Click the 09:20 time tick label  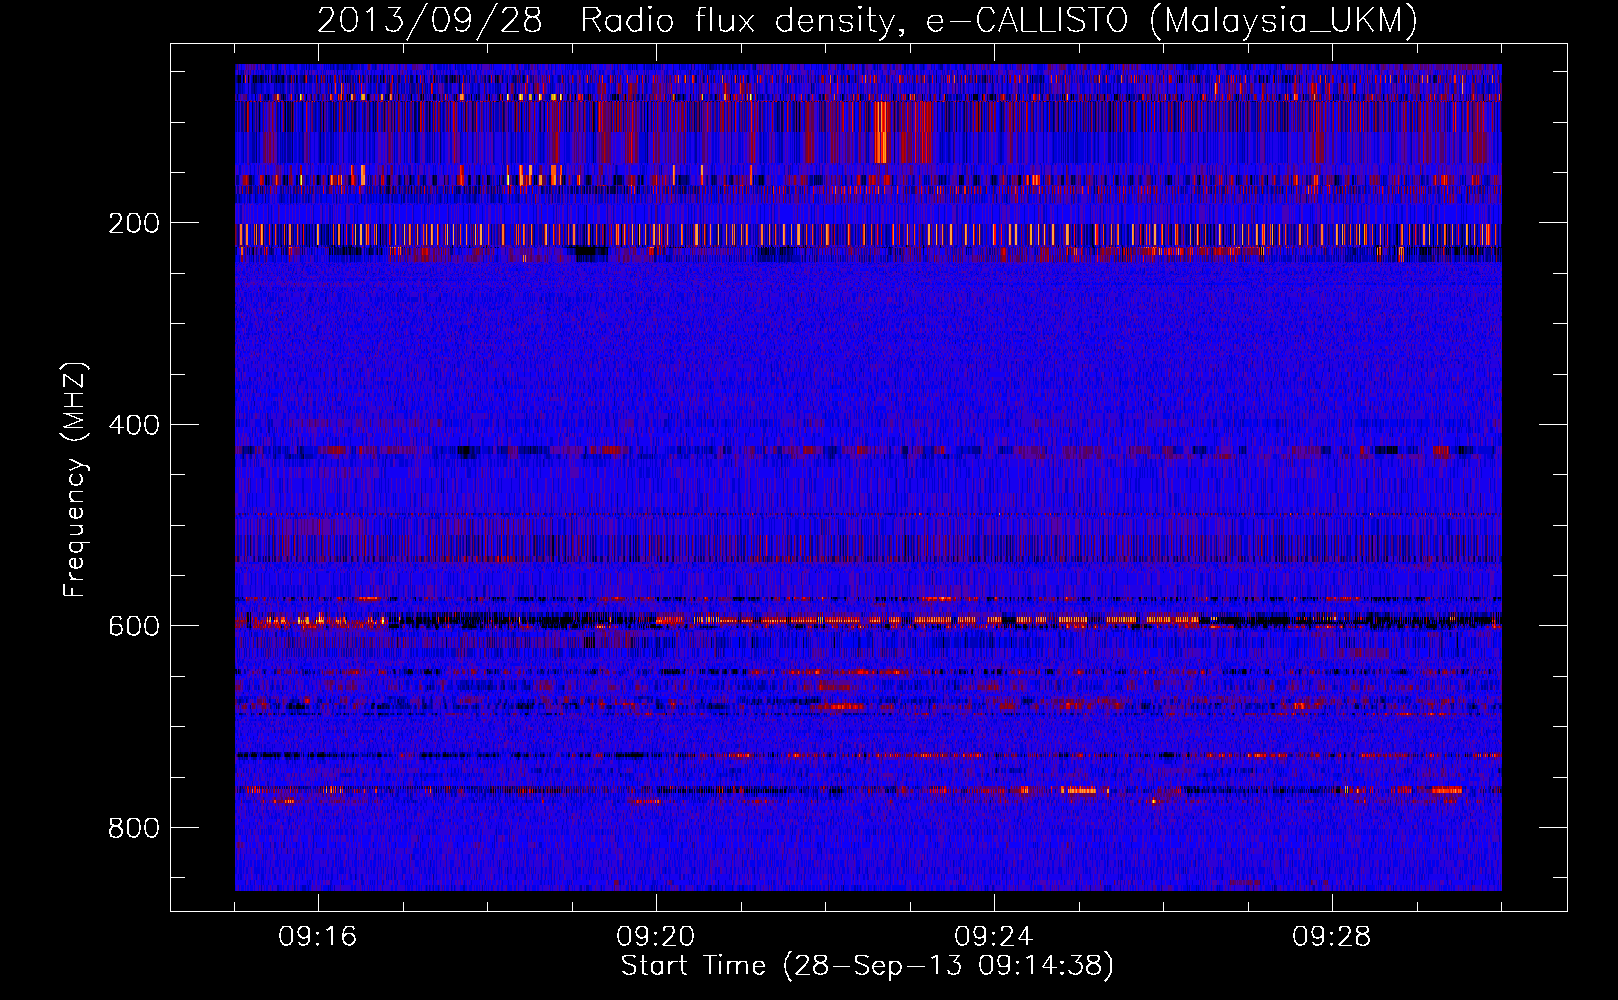coord(656,937)
